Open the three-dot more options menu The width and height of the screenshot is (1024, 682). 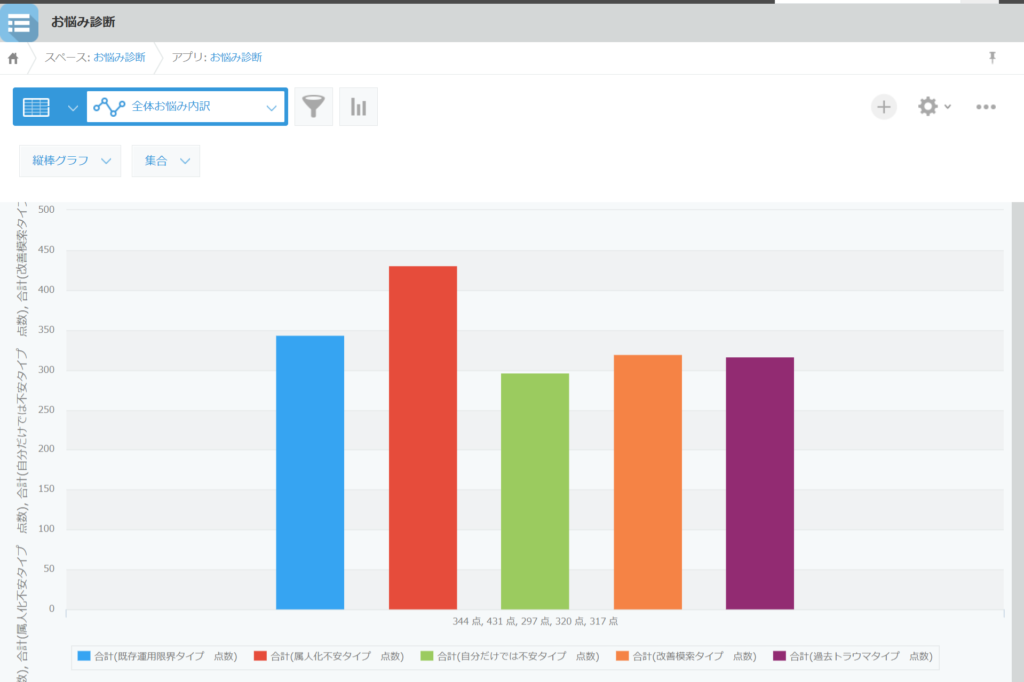(x=986, y=107)
